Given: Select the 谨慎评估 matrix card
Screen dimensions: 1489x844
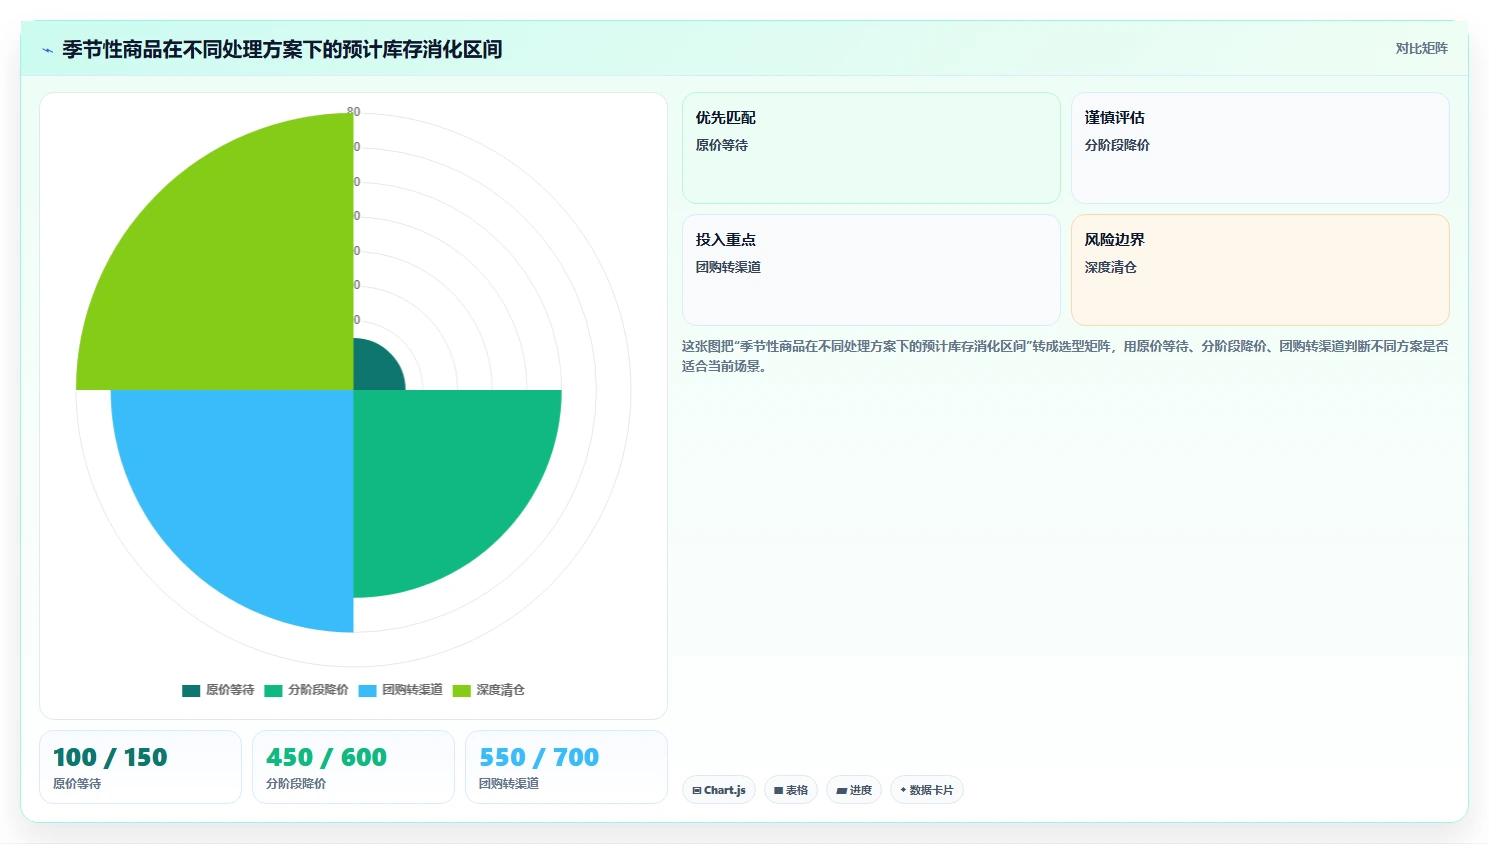Looking at the screenshot, I should coord(1260,148).
